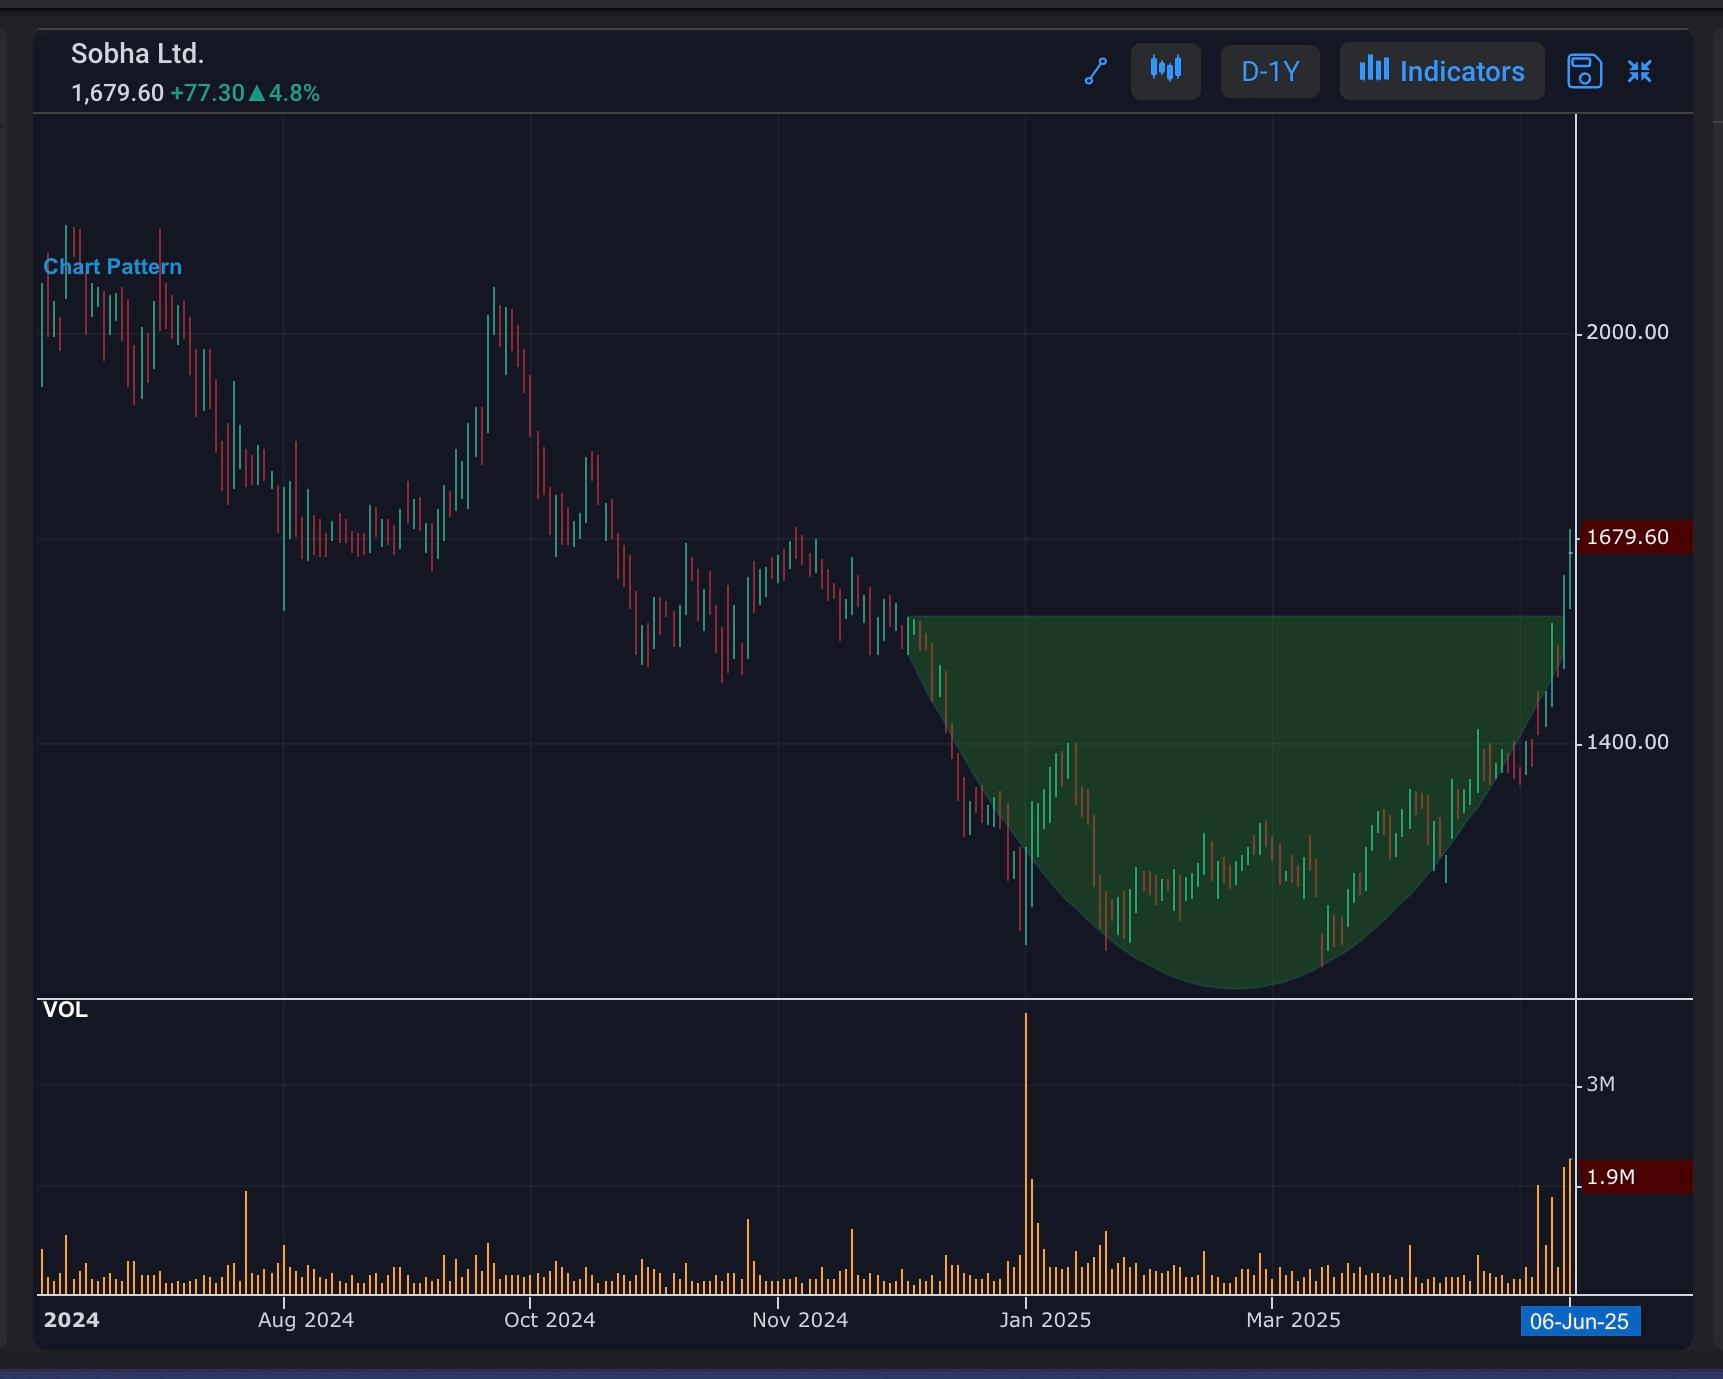This screenshot has height=1379, width=1723.
Task: Click the 1679.60 current price tag on axis
Action: tap(1634, 537)
